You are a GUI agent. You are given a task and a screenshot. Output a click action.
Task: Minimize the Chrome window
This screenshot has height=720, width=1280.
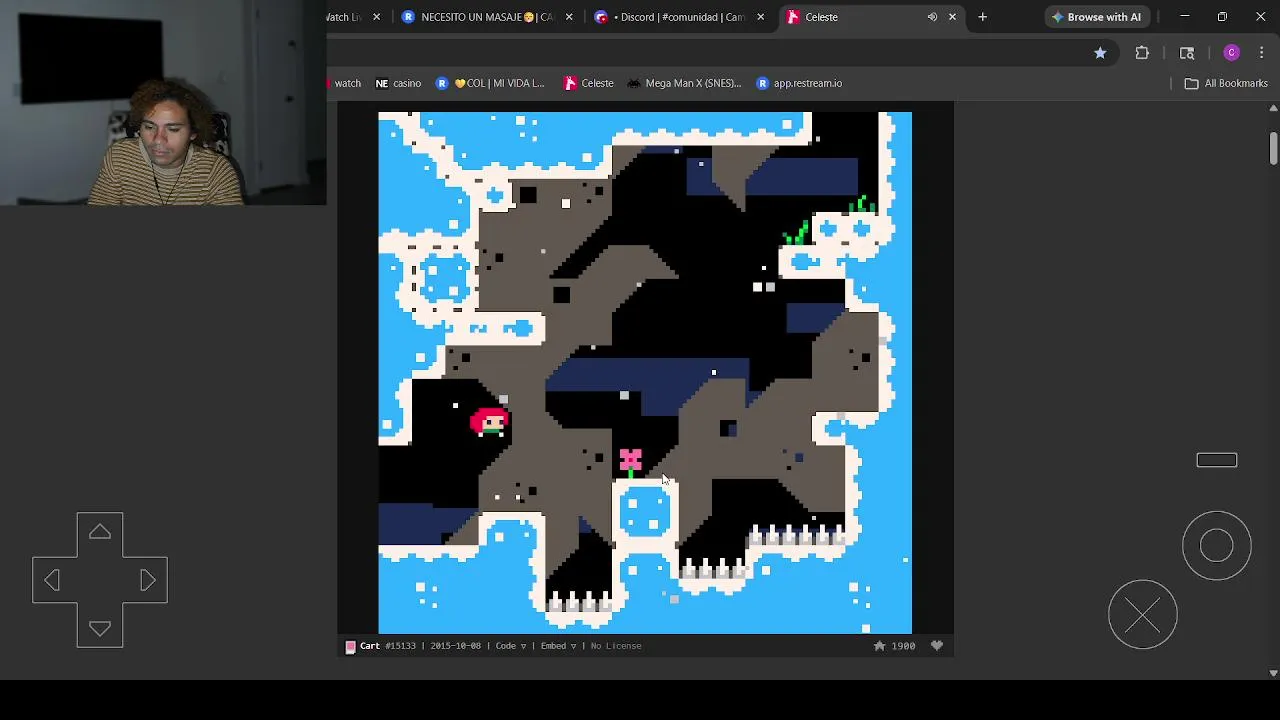(x=1185, y=17)
